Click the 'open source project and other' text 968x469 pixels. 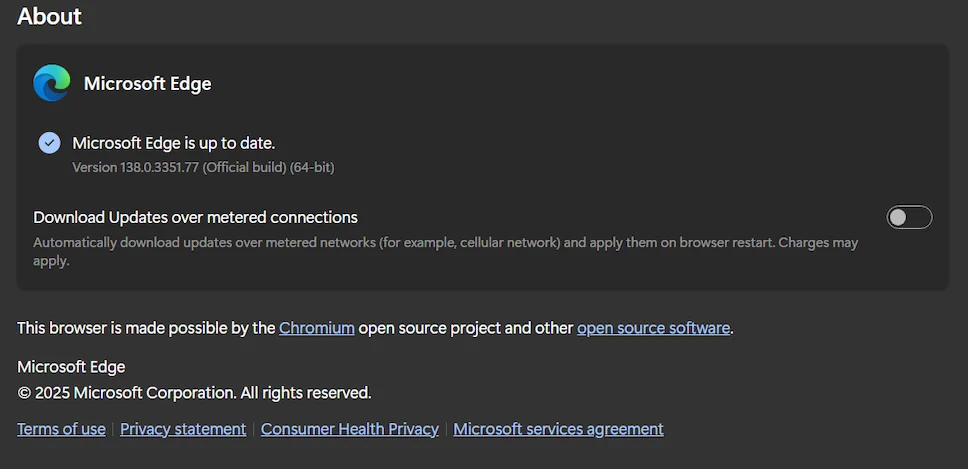pyautogui.click(x=465, y=328)
